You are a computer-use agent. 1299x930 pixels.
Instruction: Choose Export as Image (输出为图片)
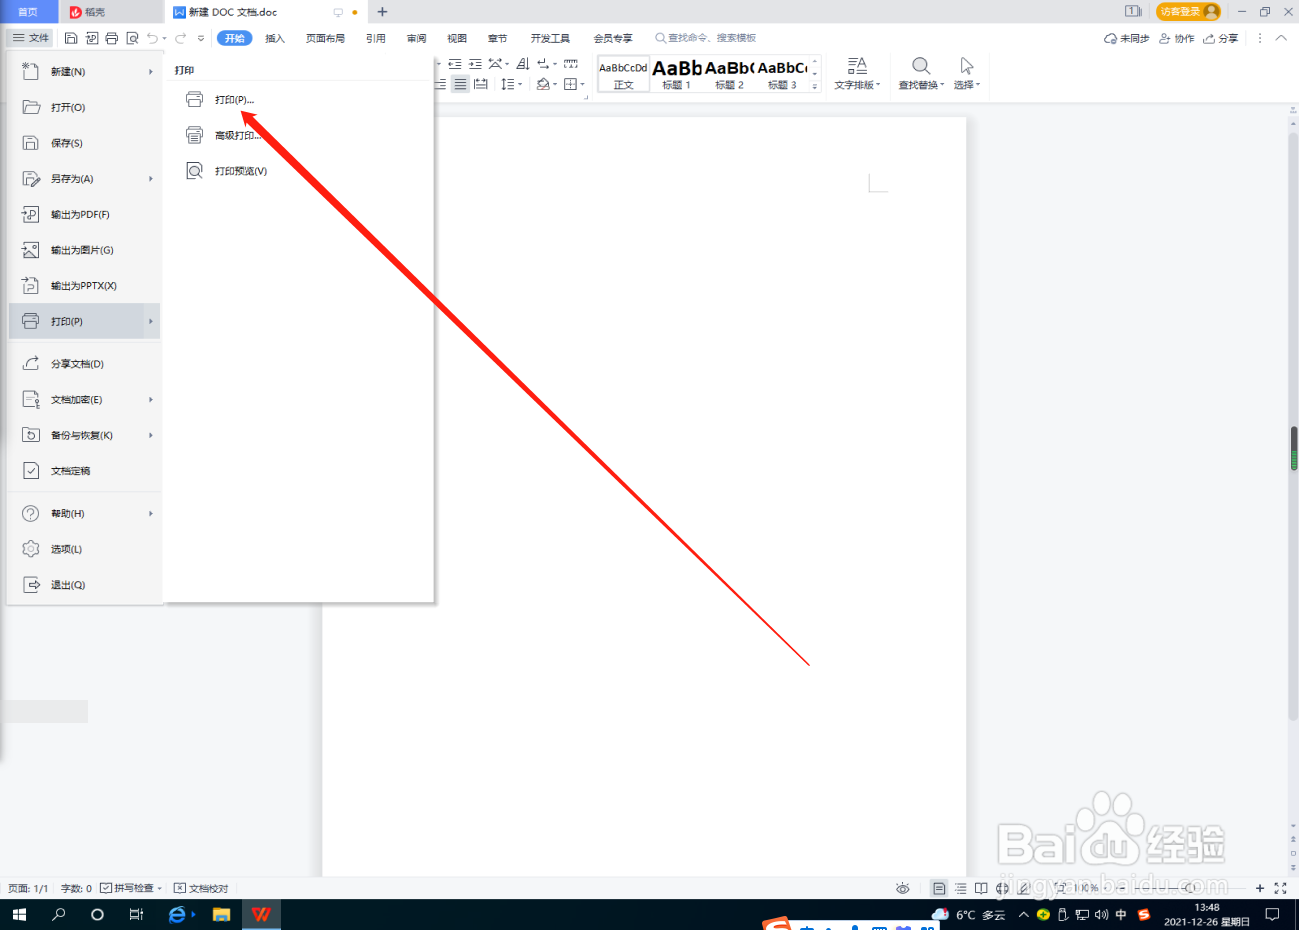(84, 250)
